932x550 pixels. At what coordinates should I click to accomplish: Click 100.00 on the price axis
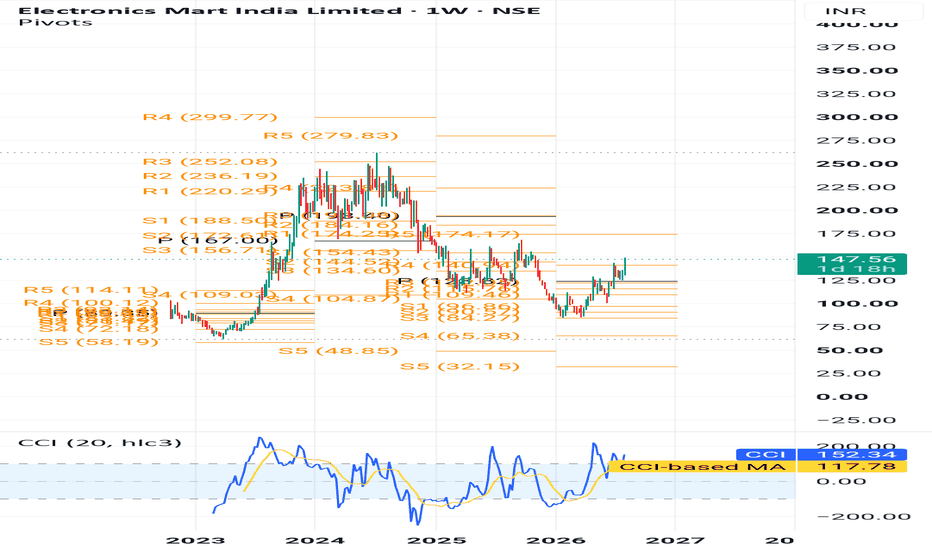tap(857, 304)
